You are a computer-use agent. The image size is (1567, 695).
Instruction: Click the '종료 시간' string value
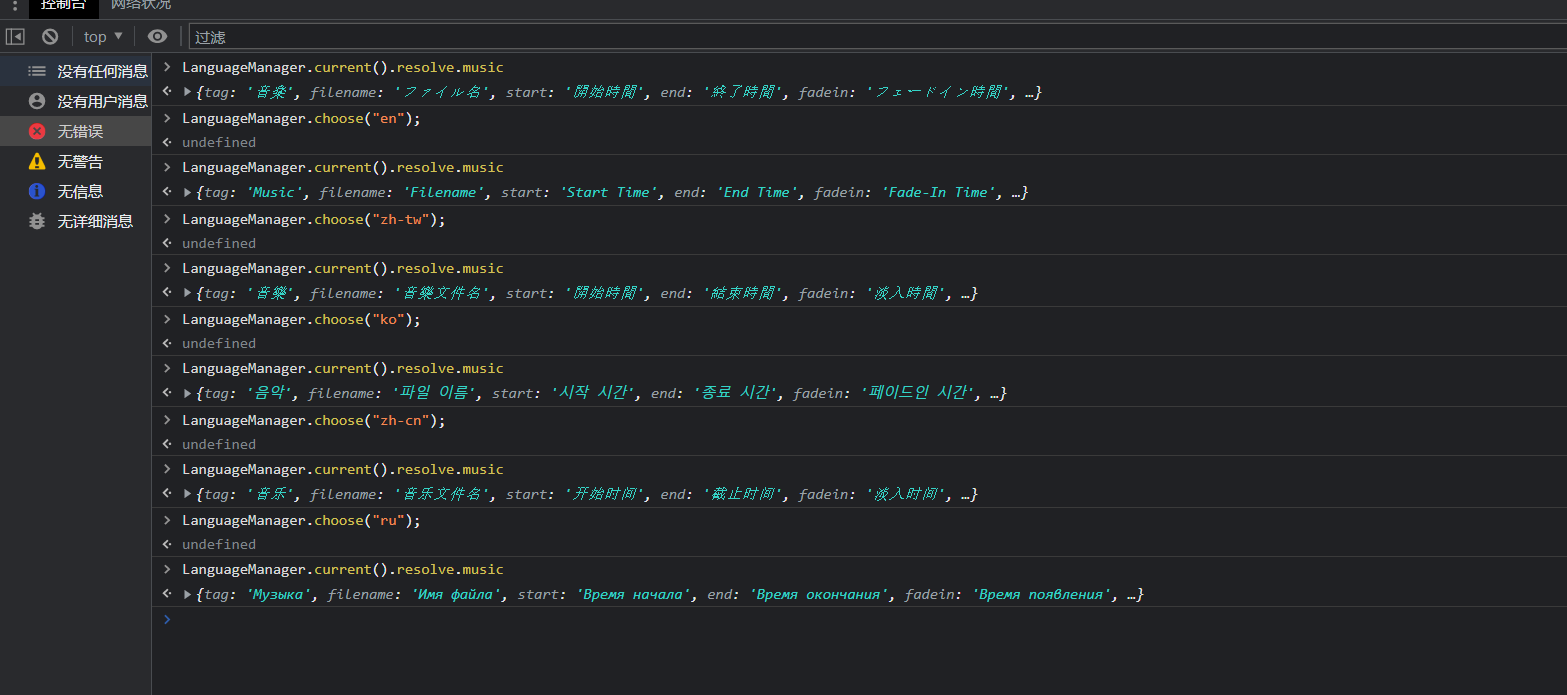(735, 393)
